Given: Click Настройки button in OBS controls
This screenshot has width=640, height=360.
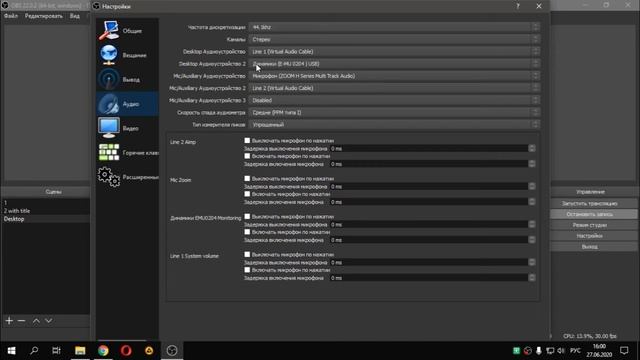Looking at the screenshot, I should [589, 236].
